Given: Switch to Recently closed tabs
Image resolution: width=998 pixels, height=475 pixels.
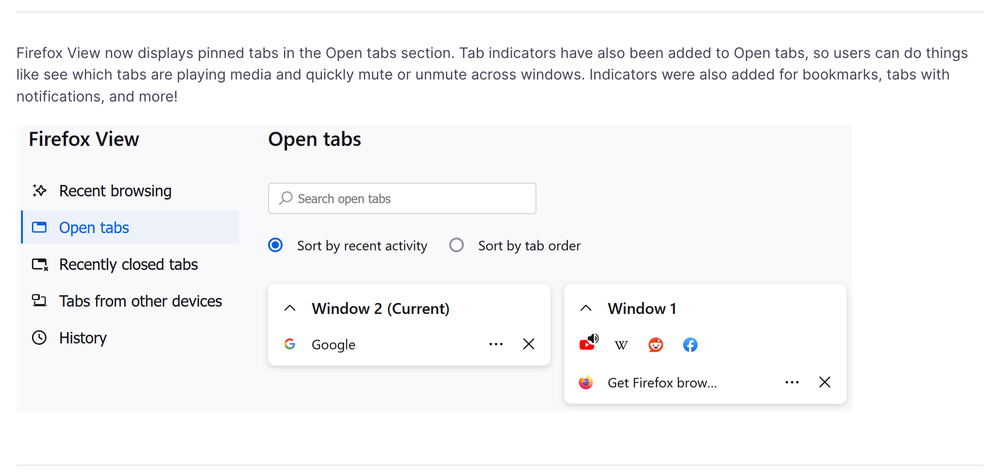Looking at the screenshot, I should (128, 264).
